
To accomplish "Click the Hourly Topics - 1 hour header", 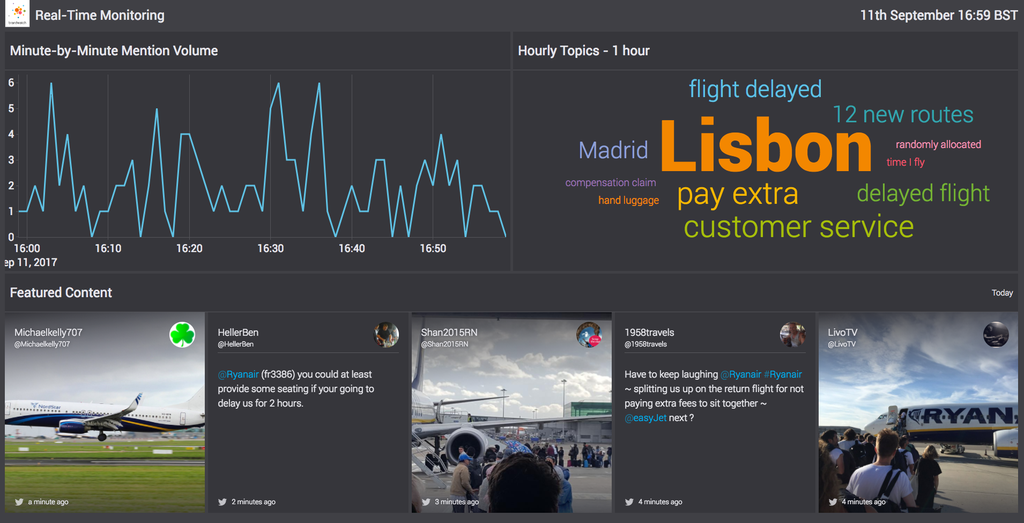I will pos(583,51).
